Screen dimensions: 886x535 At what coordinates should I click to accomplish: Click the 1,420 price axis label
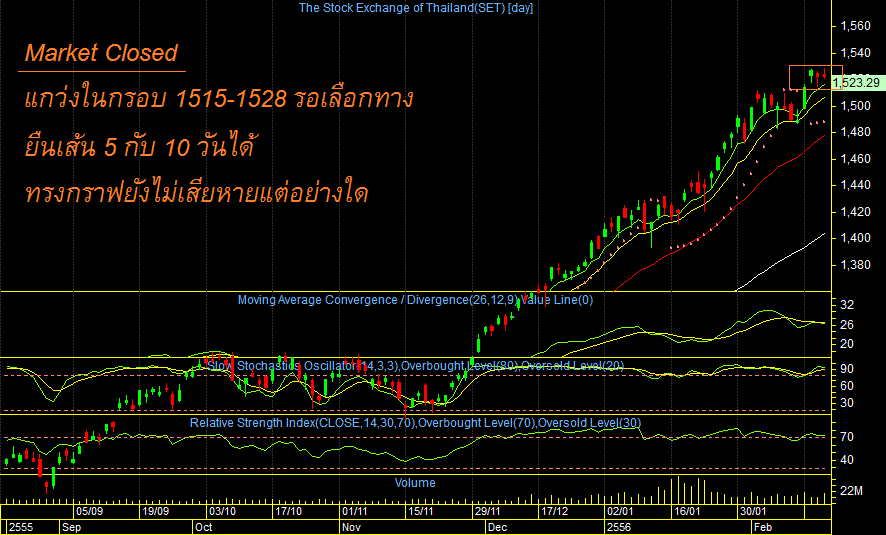[x=855, y=212]
